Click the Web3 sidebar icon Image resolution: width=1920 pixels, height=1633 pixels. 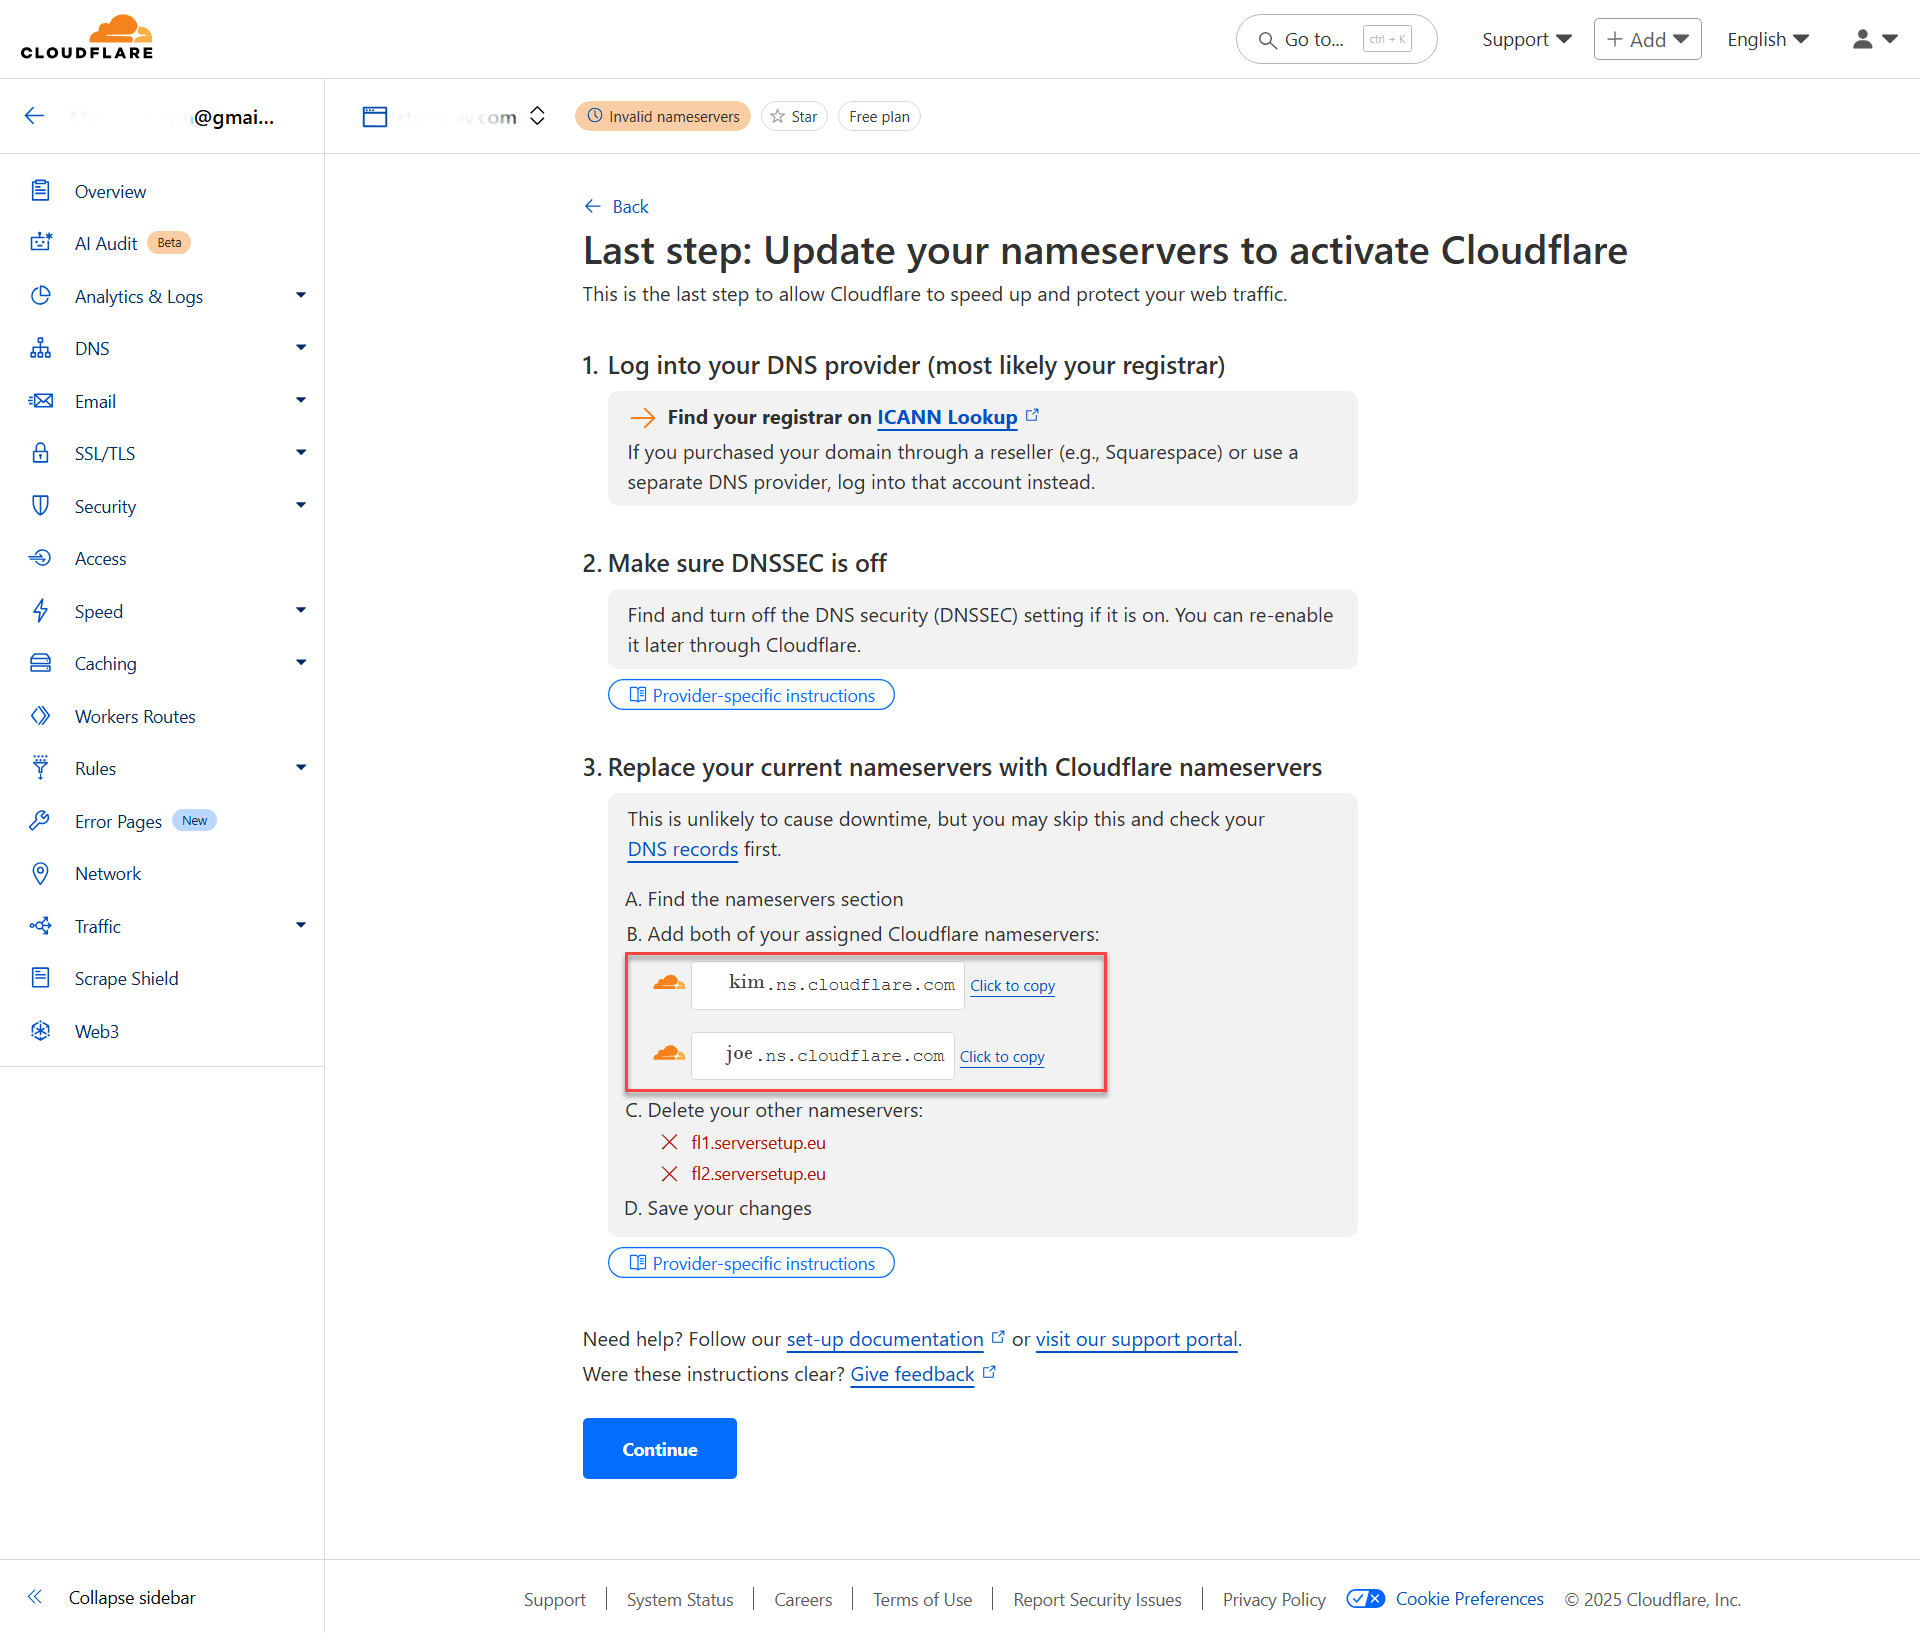40,1031
